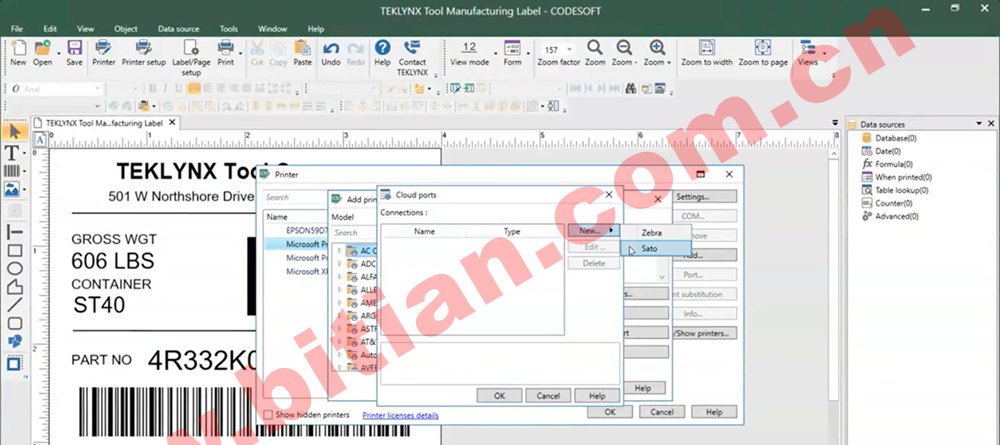This screenshot has width=1000, height=445.
Task: Select Formula(0) in Data sources
Action: 893,164
